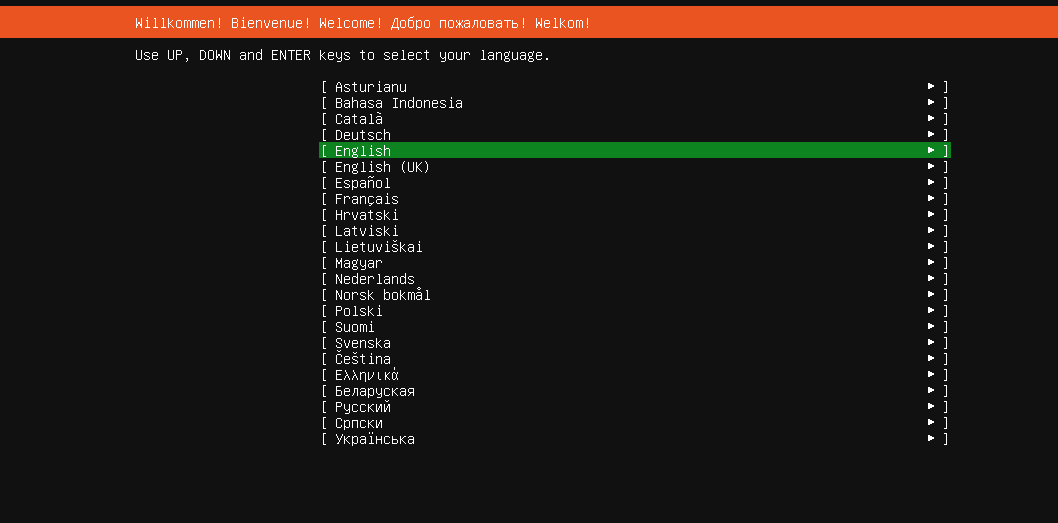This screenshot has width=1058, height=523.
Task: Click the arrow on the Norsk bokmål row
Action: [931, 294]
